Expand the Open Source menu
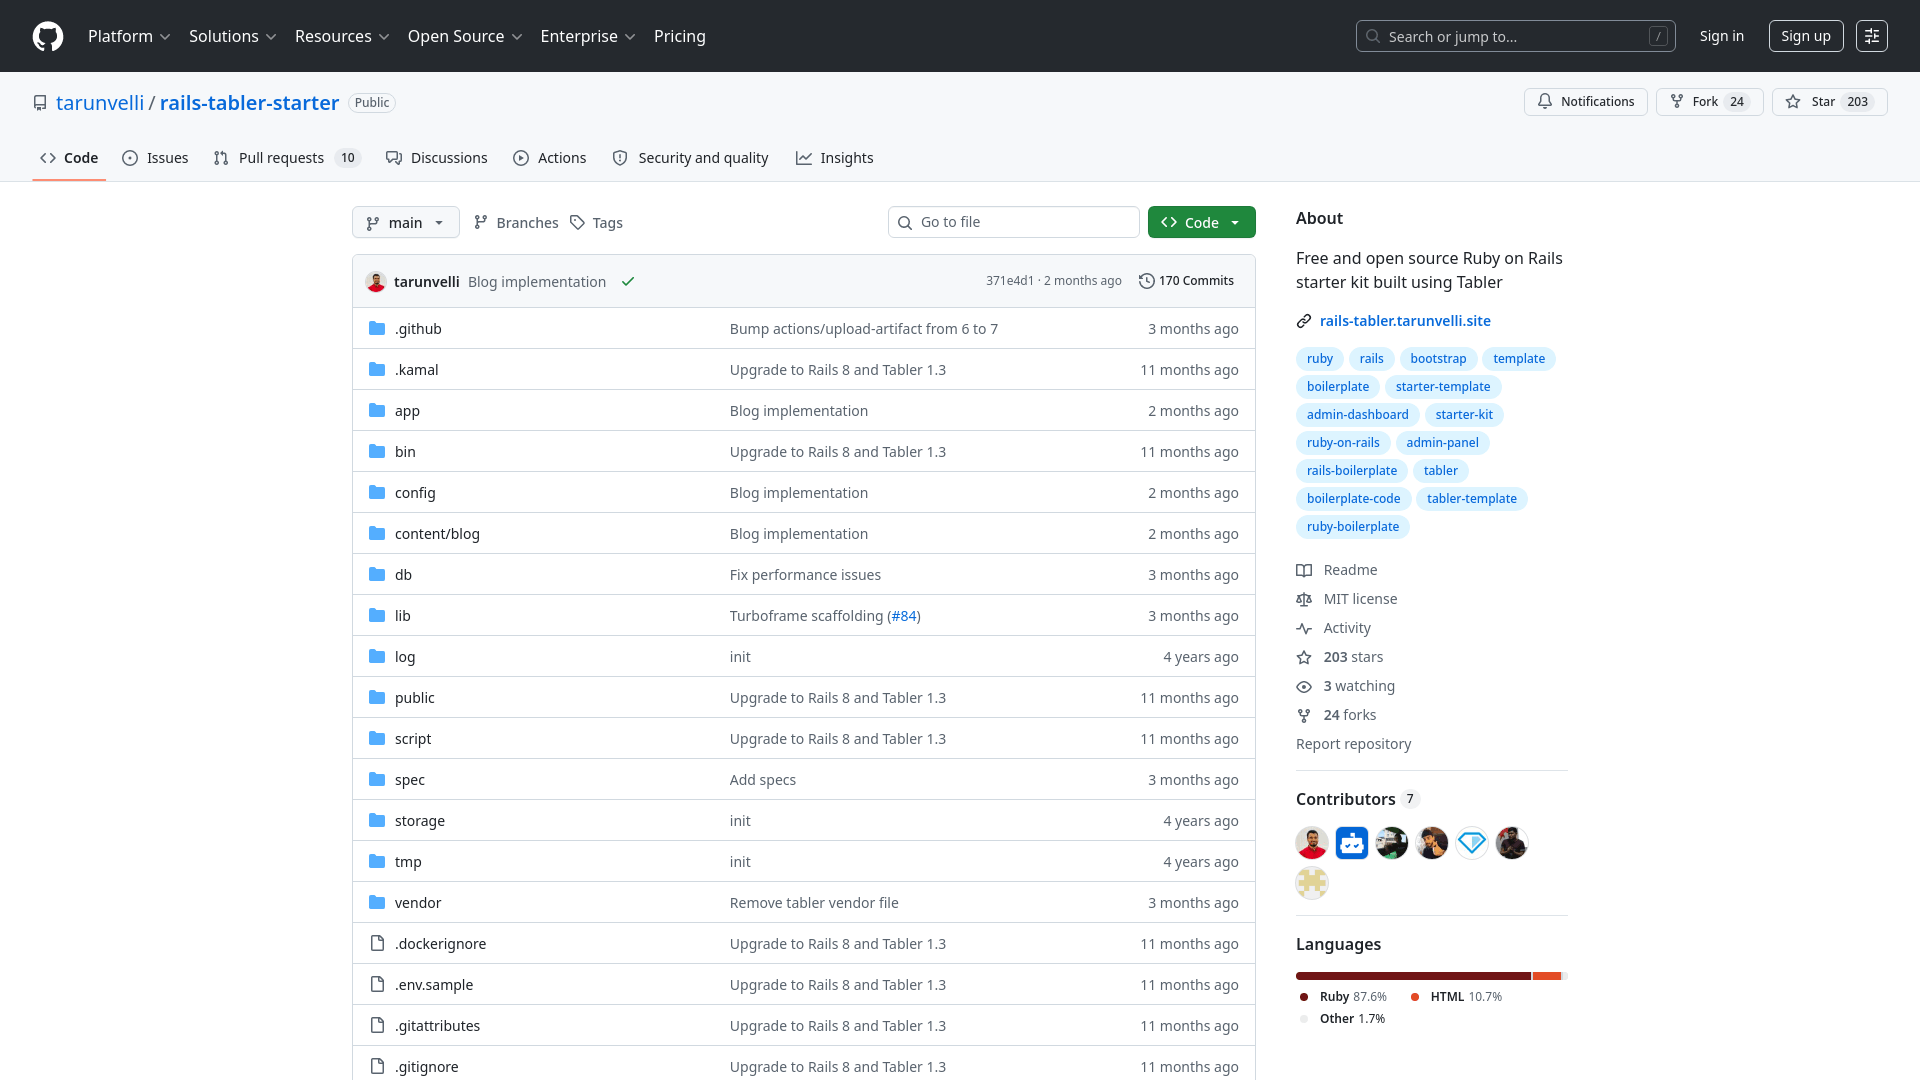The height and width of the screenshot is (1080, 1920). pos(465,36)
